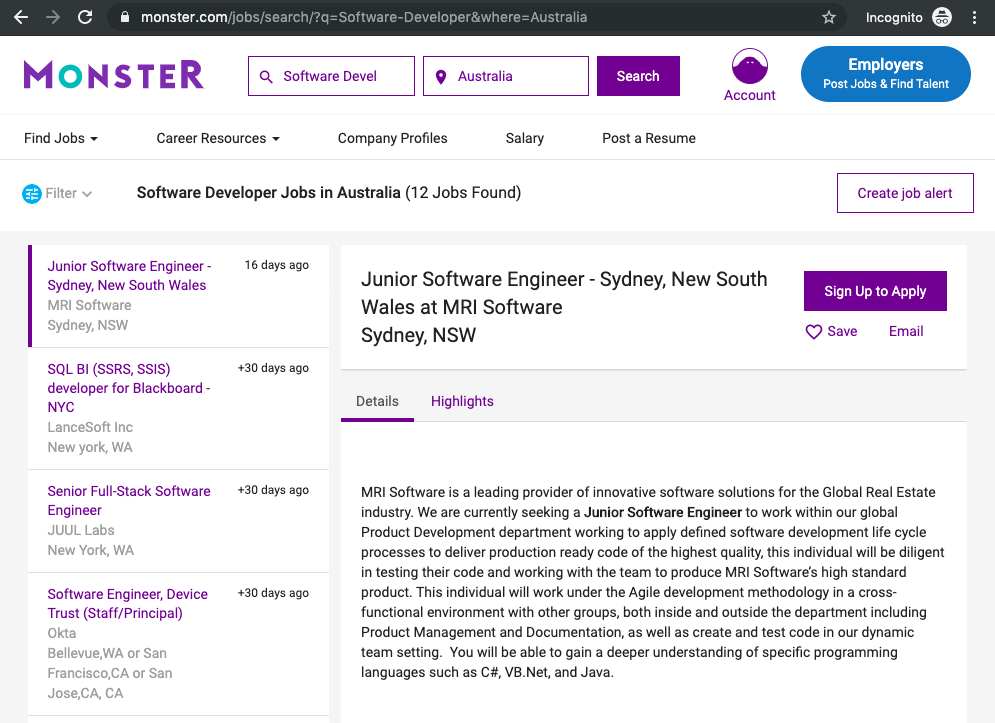Image resolution: width=995 pixels, height=723 pixels.
Task: Bookmark this page with the star icon
Action: (829, 17)
